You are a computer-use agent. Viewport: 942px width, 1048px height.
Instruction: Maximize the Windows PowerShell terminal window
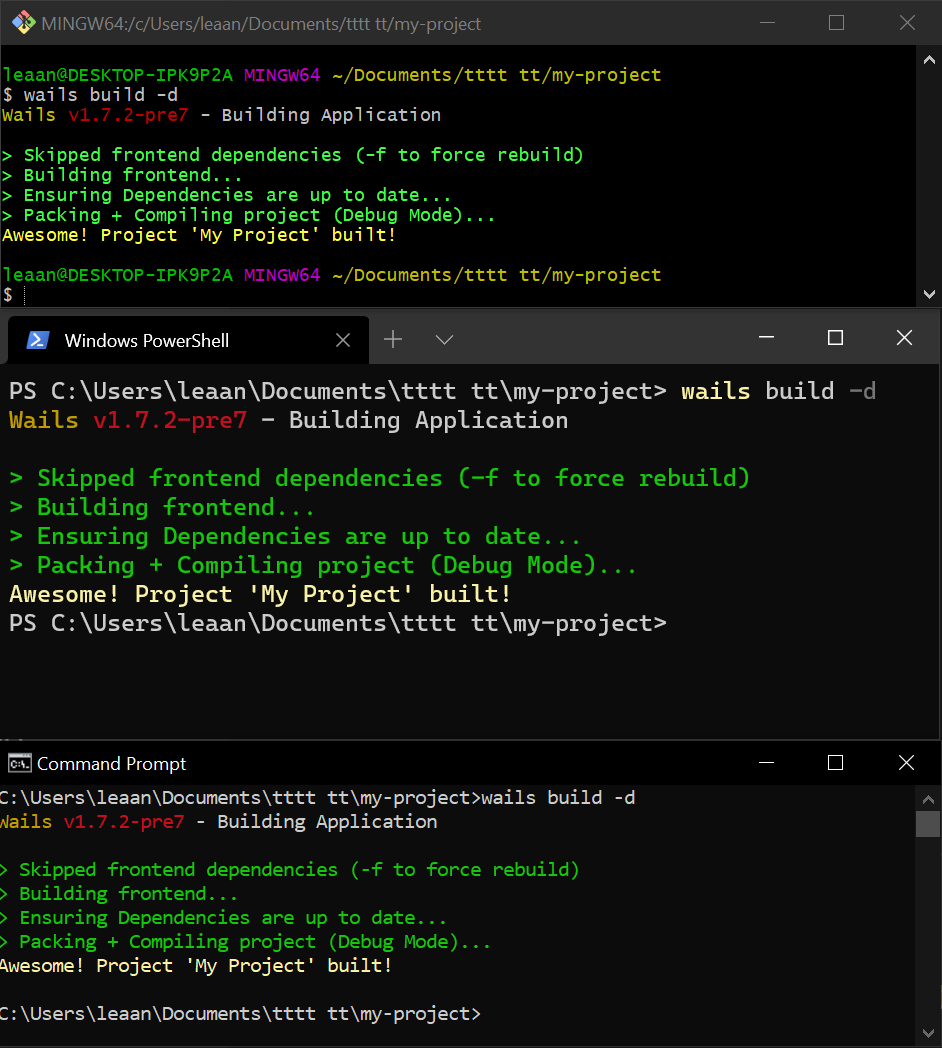[835, 338]
